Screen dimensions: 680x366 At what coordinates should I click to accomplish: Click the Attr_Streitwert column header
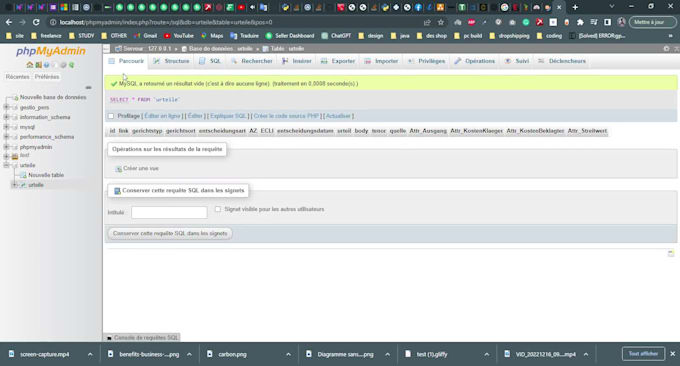pyautogui.click(x=587, y=131)
